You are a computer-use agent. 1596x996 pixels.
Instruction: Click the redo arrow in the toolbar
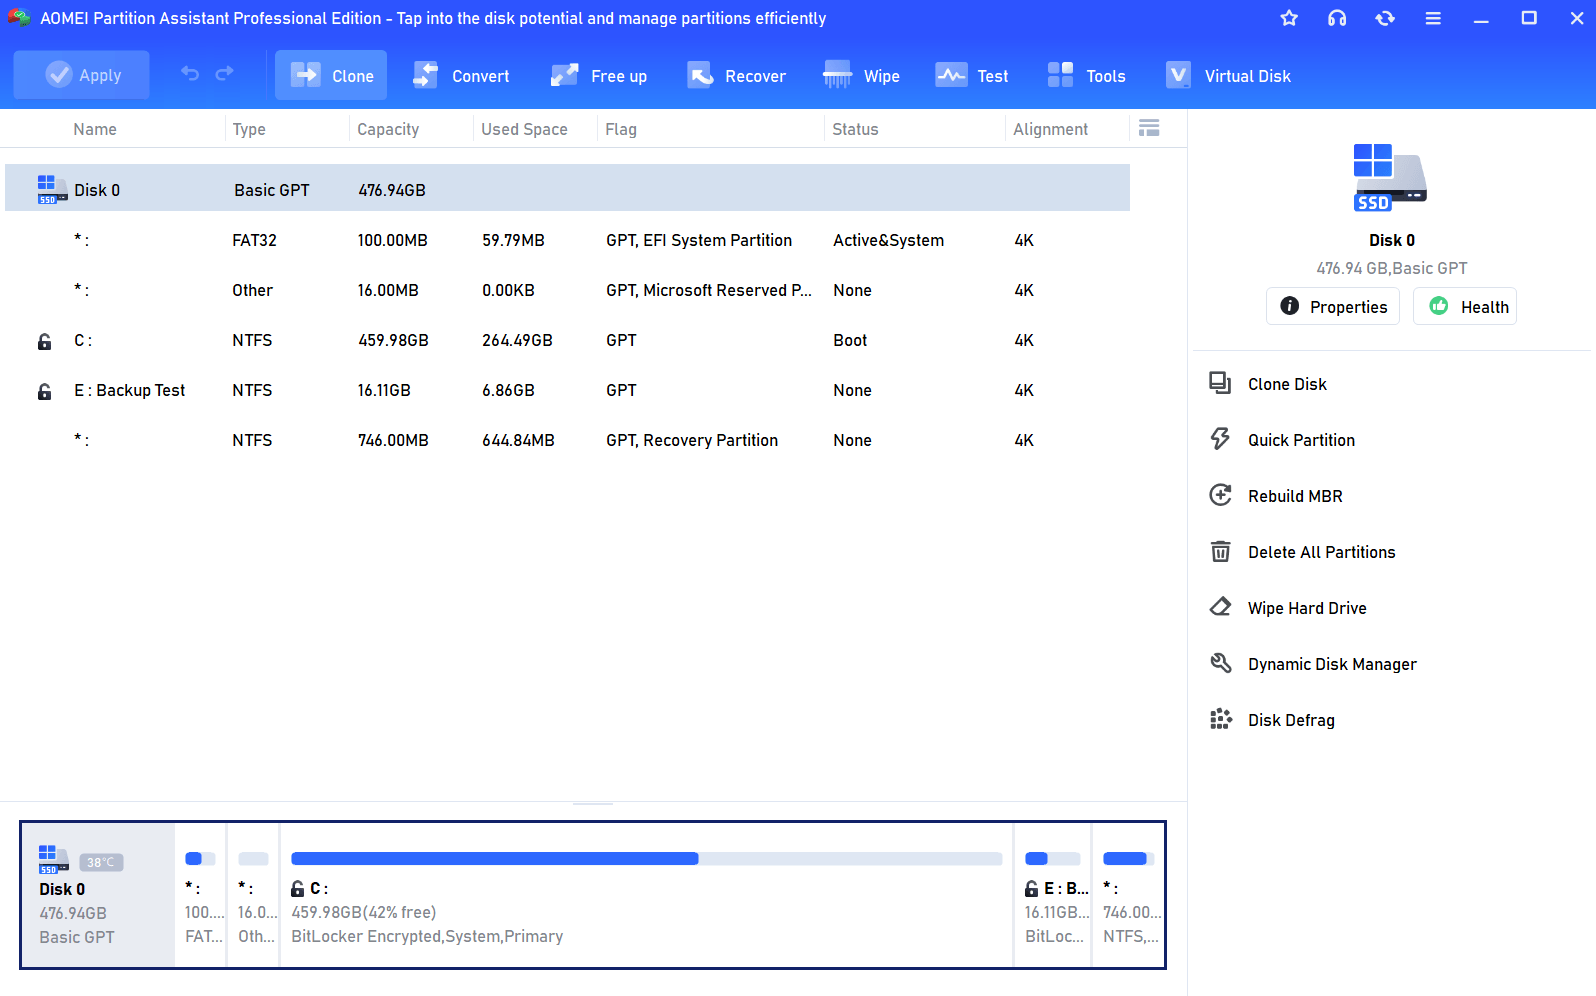point(225,74)
